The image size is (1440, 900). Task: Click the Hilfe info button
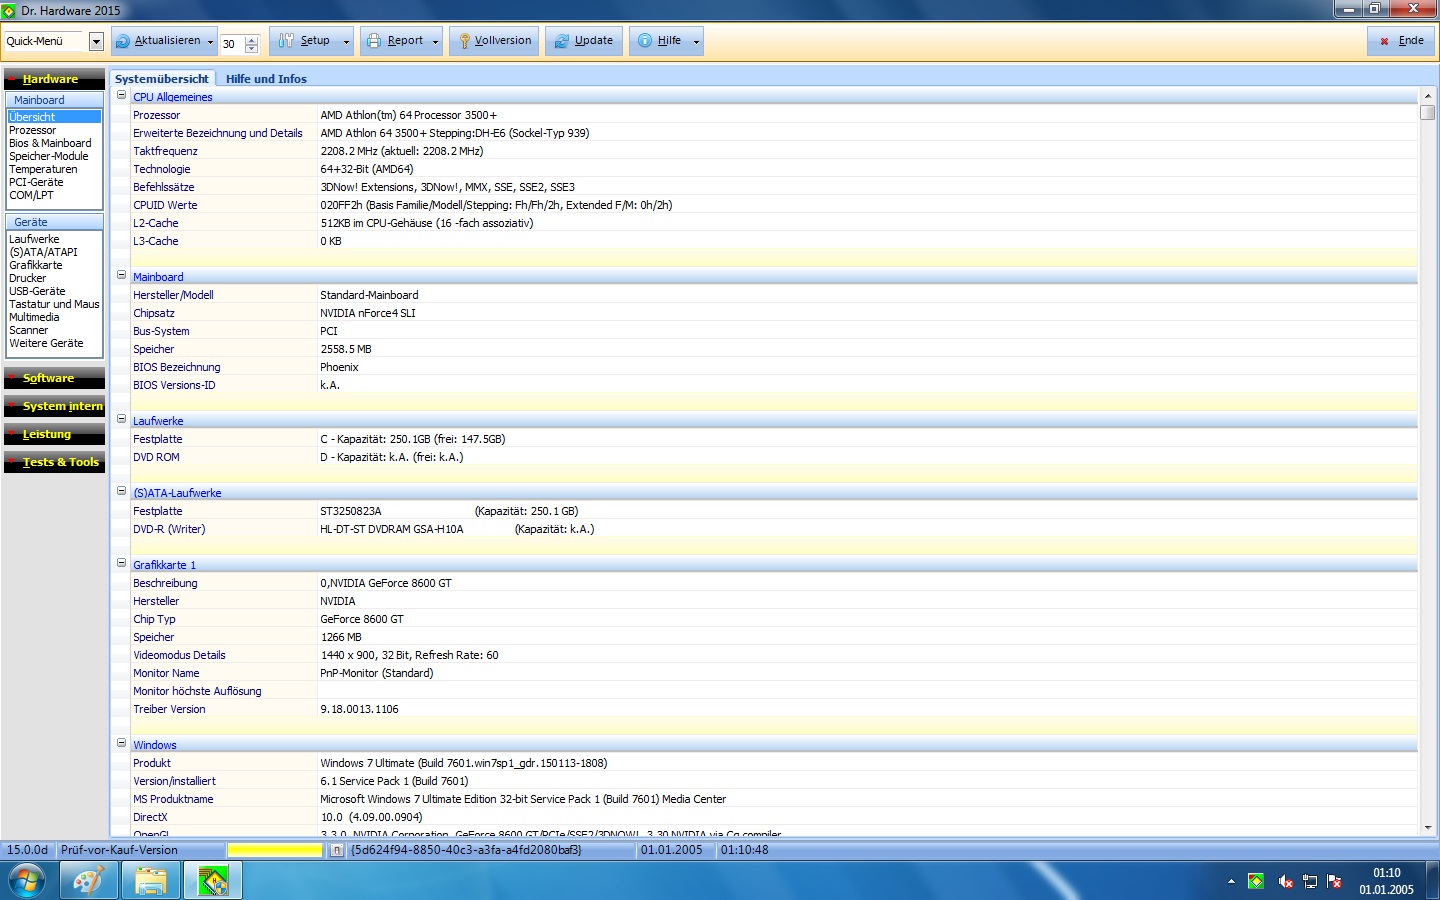coord(660,41)
